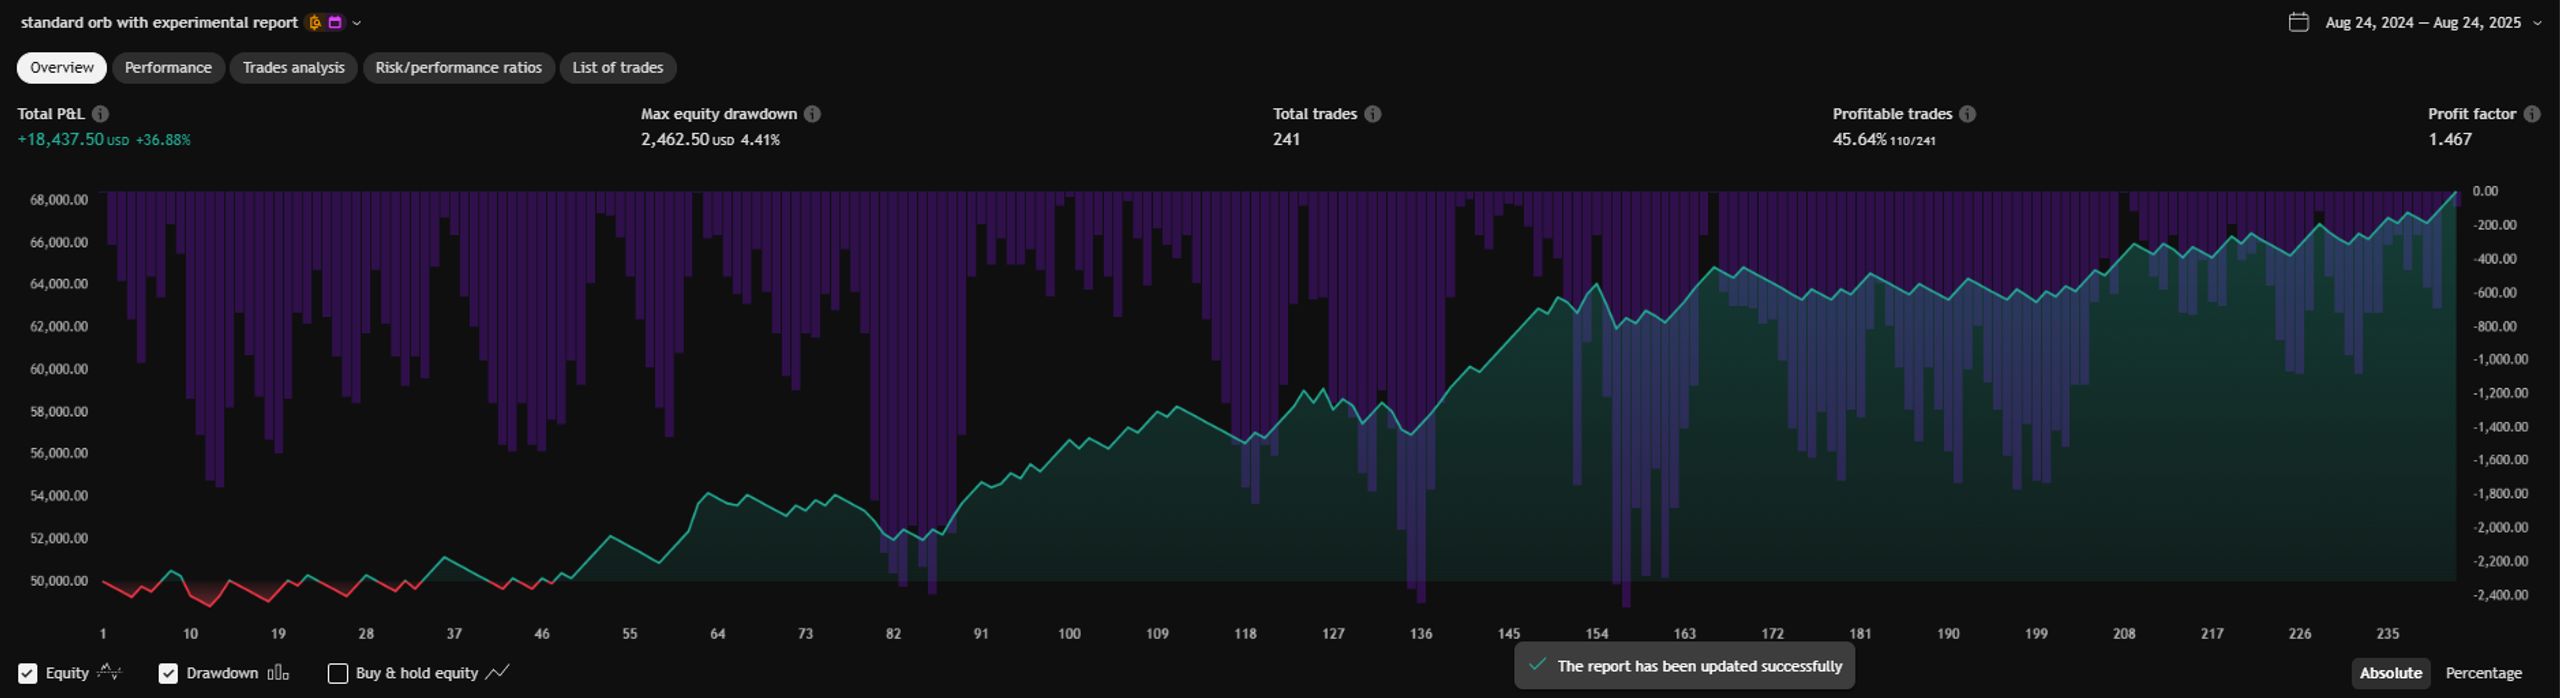The image size is (2560, 698).
Task: Select the Absolute scale option
Action: coord(2391,673)
